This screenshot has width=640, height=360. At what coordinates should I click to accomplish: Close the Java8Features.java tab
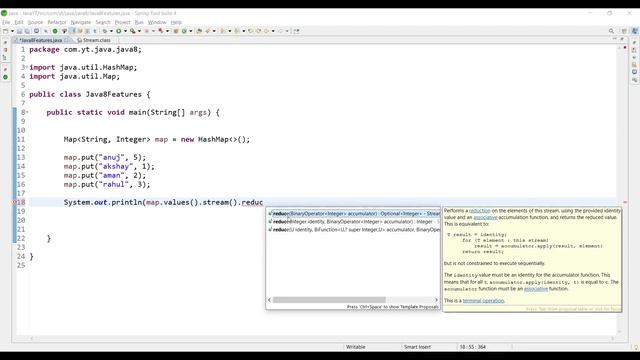[67, 40]
